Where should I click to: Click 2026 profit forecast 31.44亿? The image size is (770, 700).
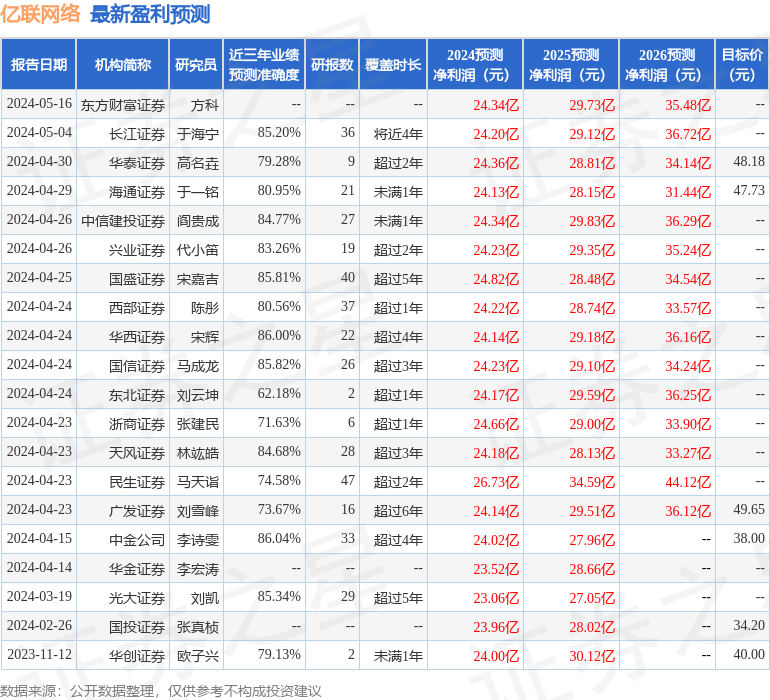pyautogui.click(x=688, y=192)
